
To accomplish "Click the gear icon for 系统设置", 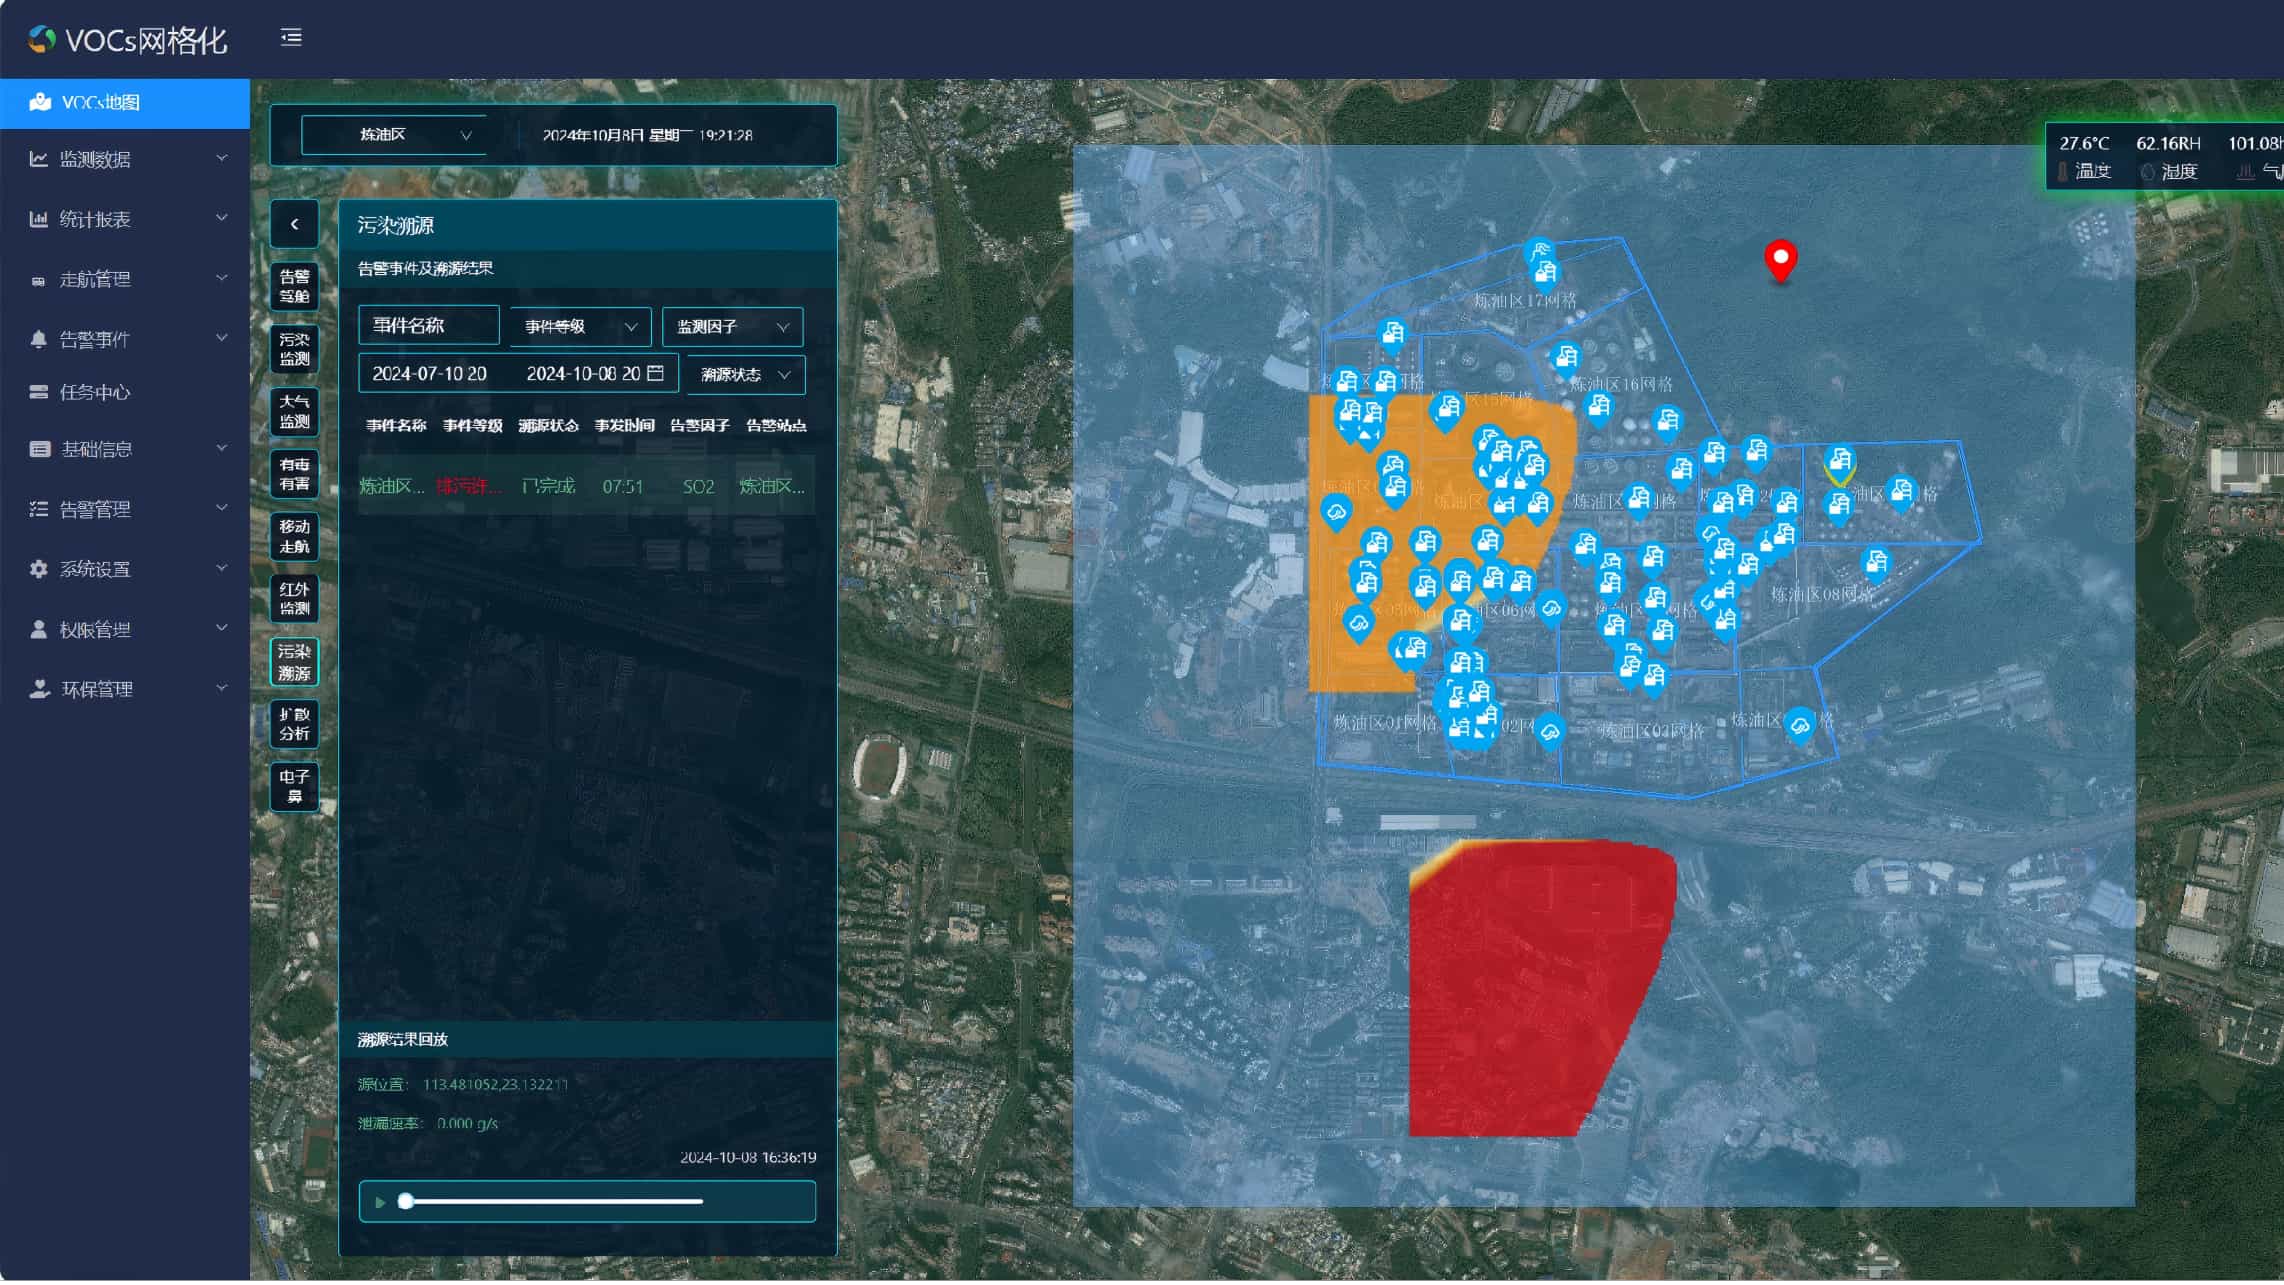I will [39, 570].
